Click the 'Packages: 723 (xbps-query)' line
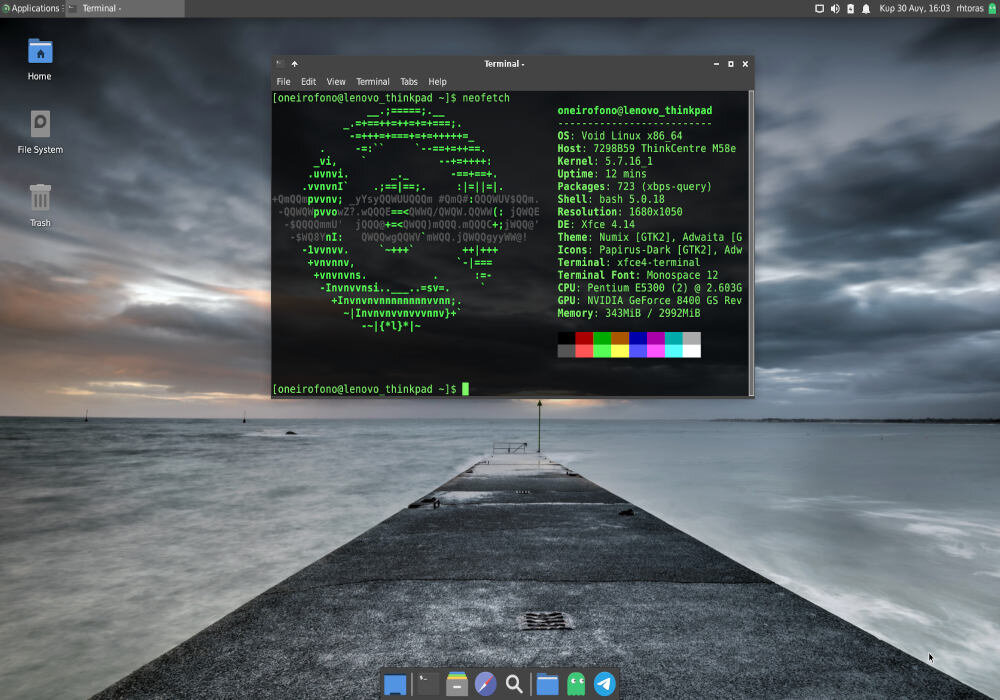 (x=634, y=187)
